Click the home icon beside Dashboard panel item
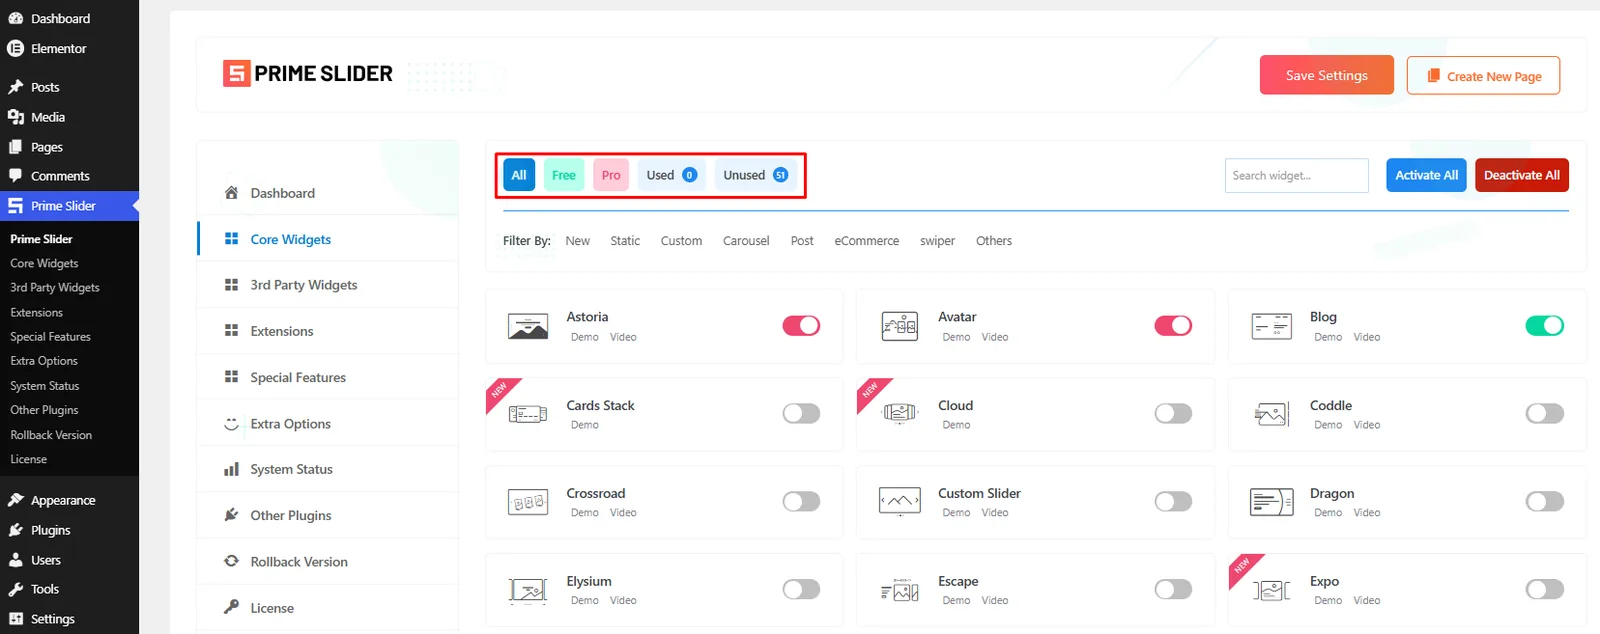Viewport: 1600px width, 634px height. point(231,192)
